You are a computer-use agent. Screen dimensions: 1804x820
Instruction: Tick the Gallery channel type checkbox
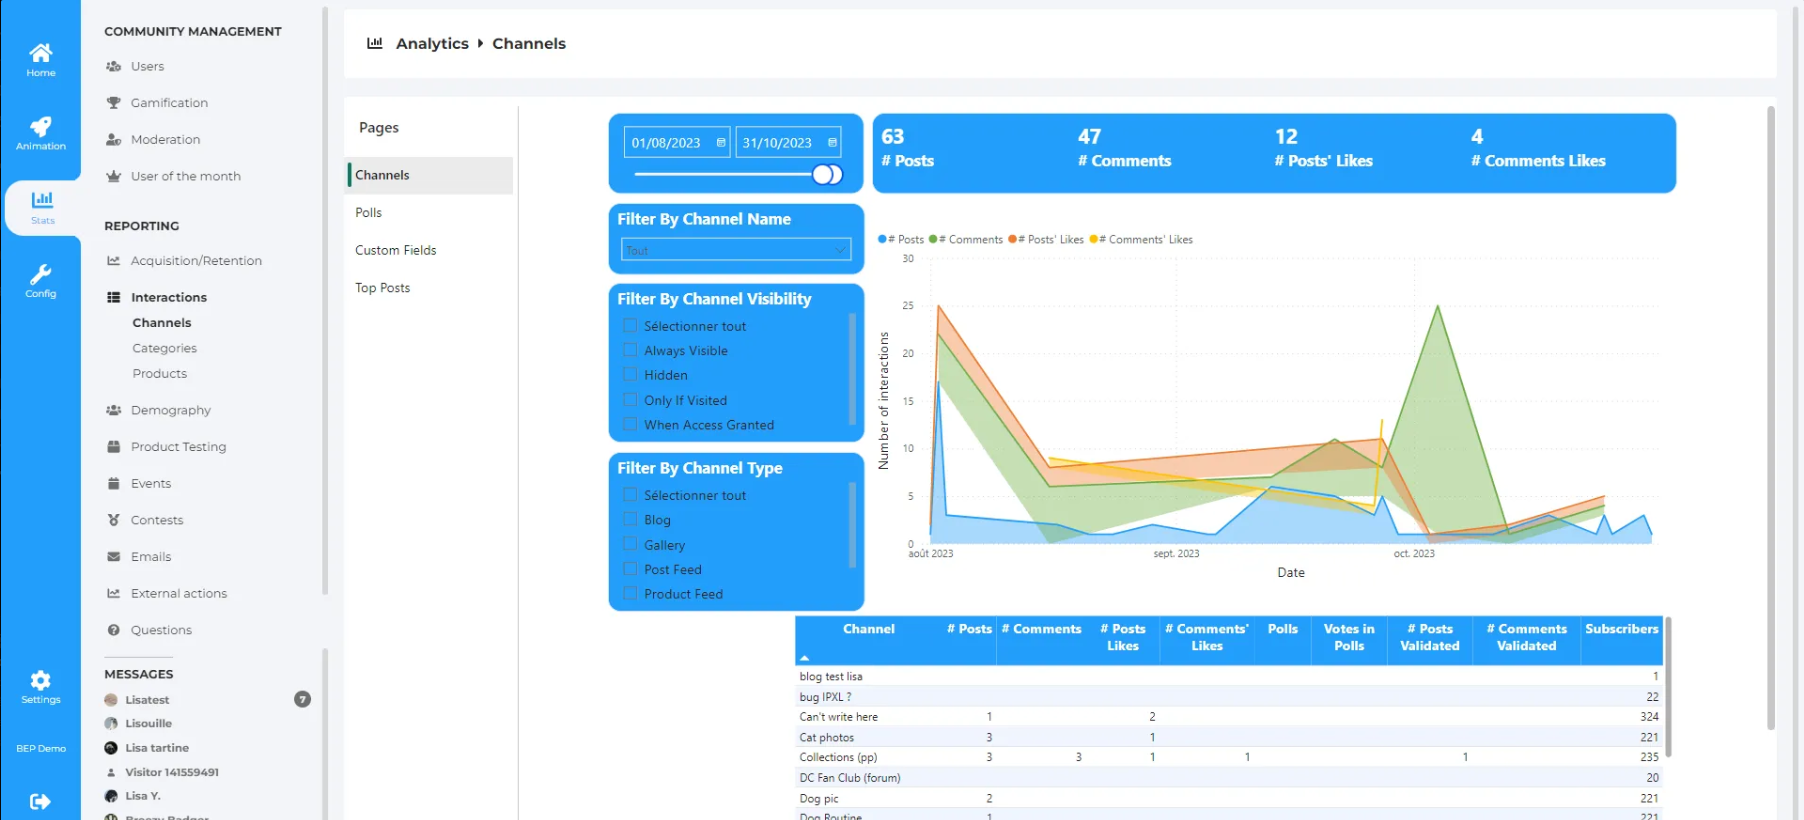point(630,545)
